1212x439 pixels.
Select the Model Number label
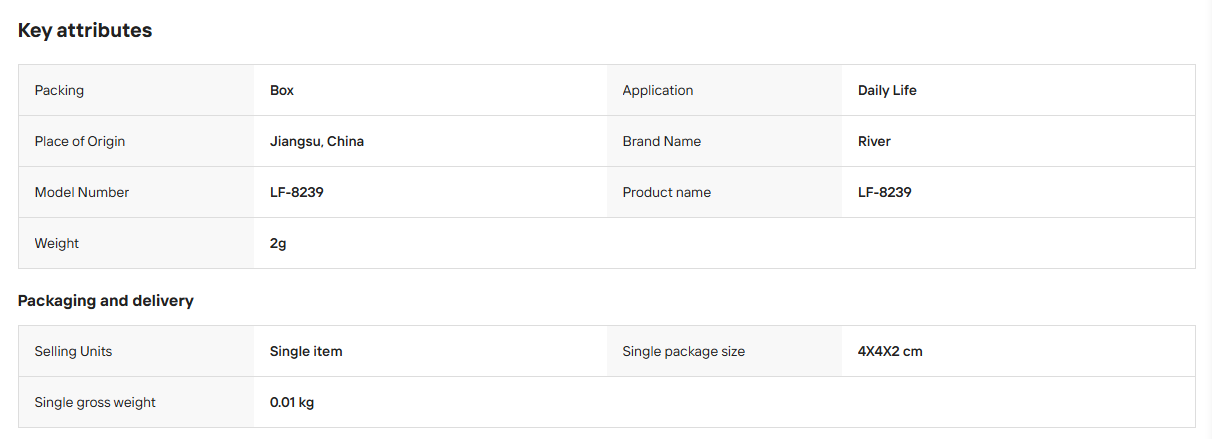tap(82, 192)
